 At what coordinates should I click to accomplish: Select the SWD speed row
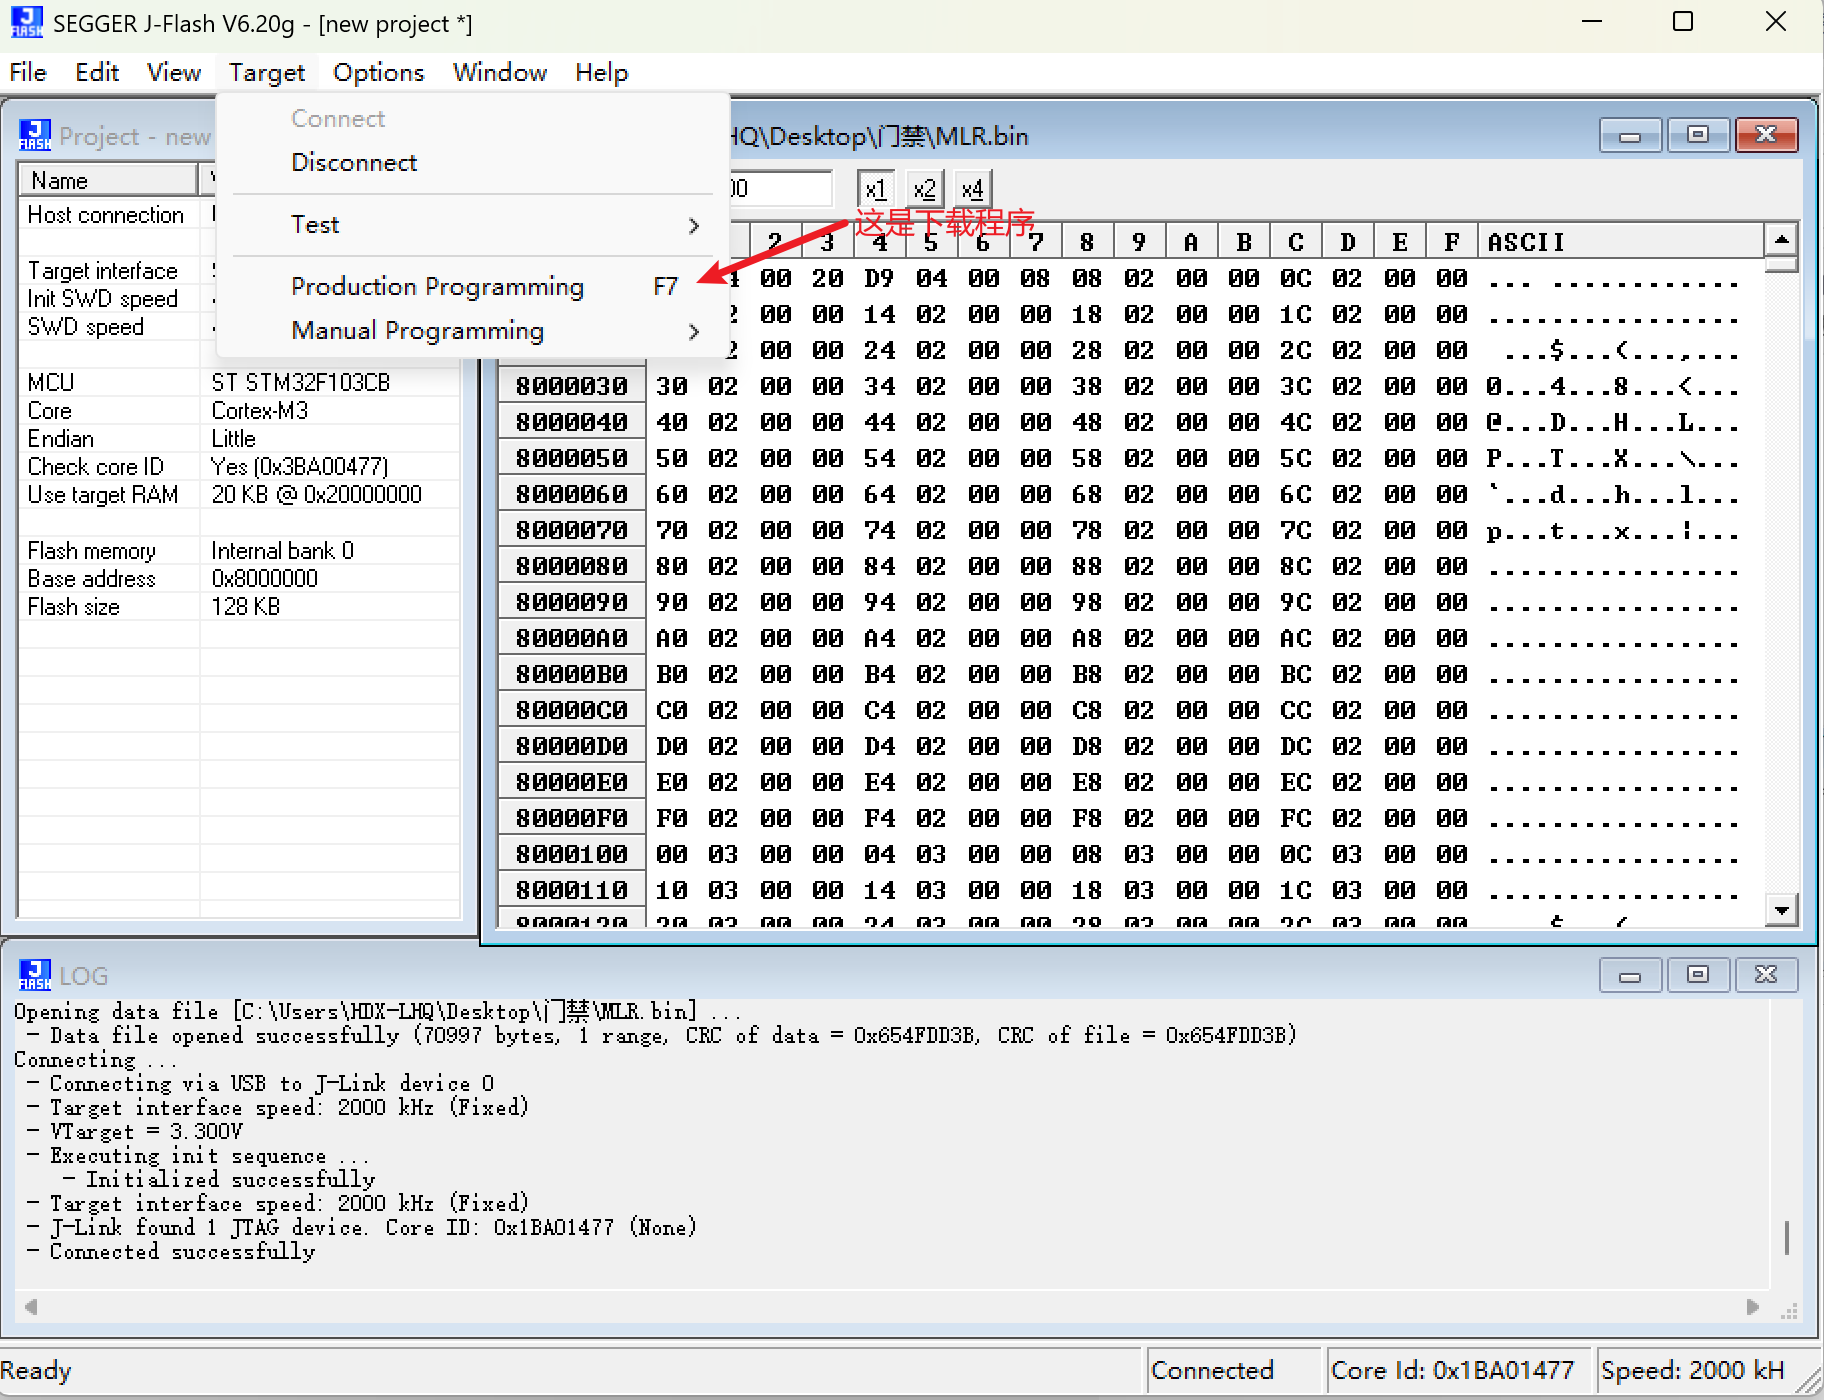(x=238, y=327)
